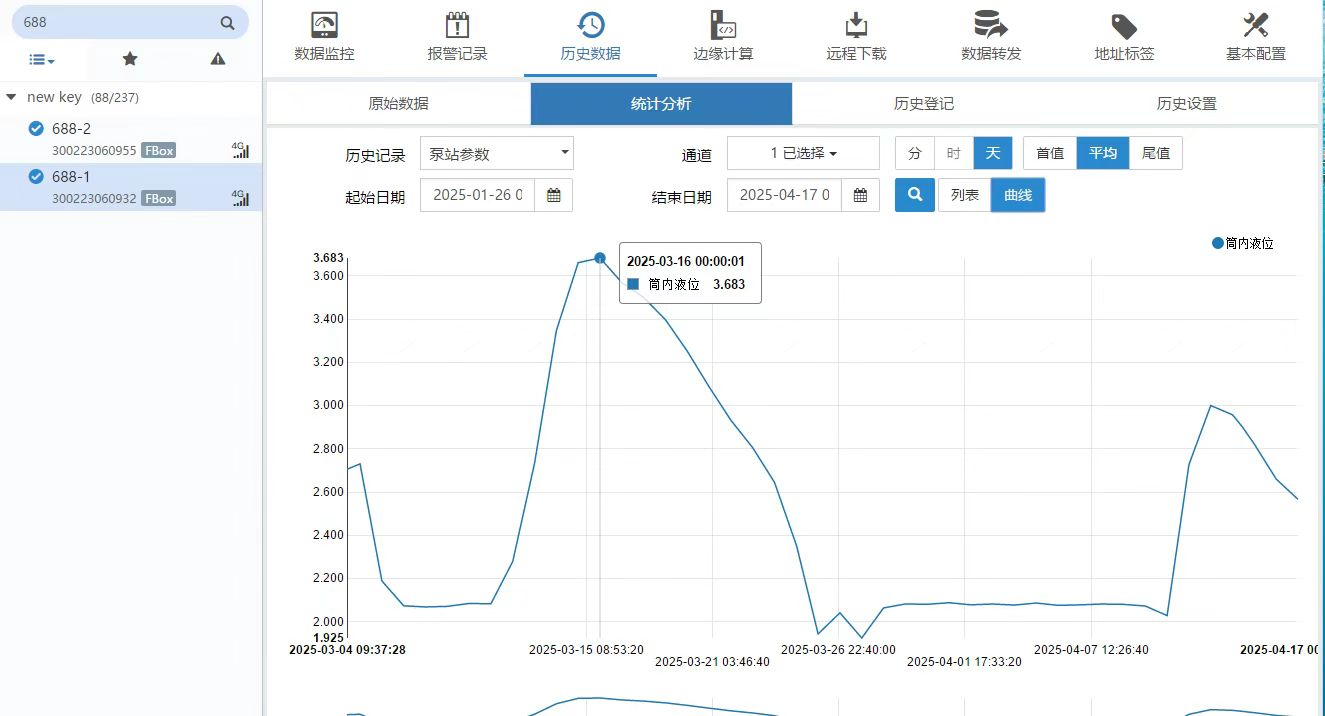
Task: Select the 首值 first value option
Action: [1049, 153]
